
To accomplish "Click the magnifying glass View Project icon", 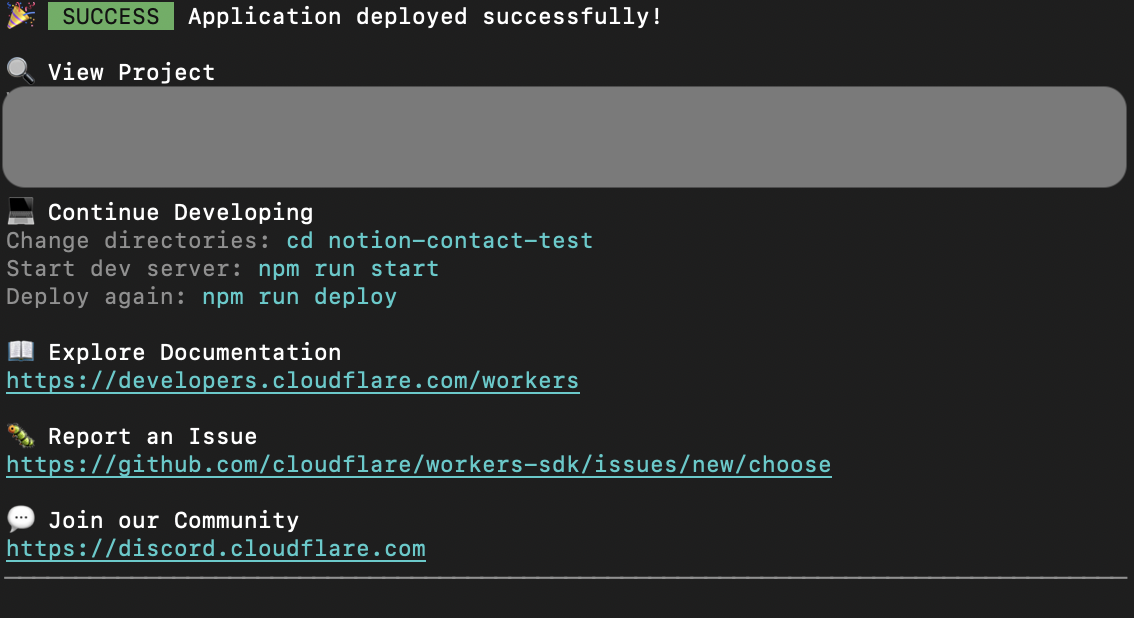I will (x=21, y=71).
